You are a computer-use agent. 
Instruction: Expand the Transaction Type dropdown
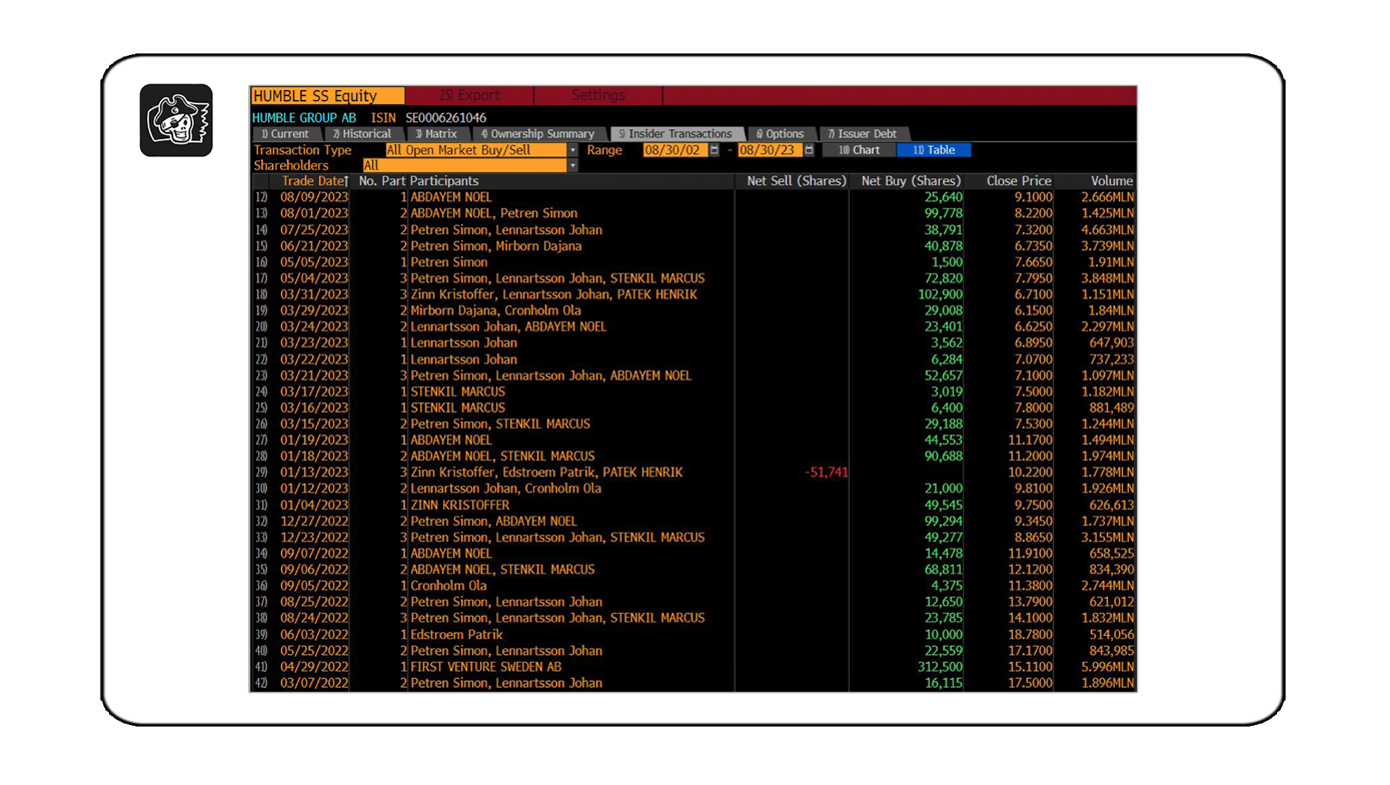pos(572,150)
